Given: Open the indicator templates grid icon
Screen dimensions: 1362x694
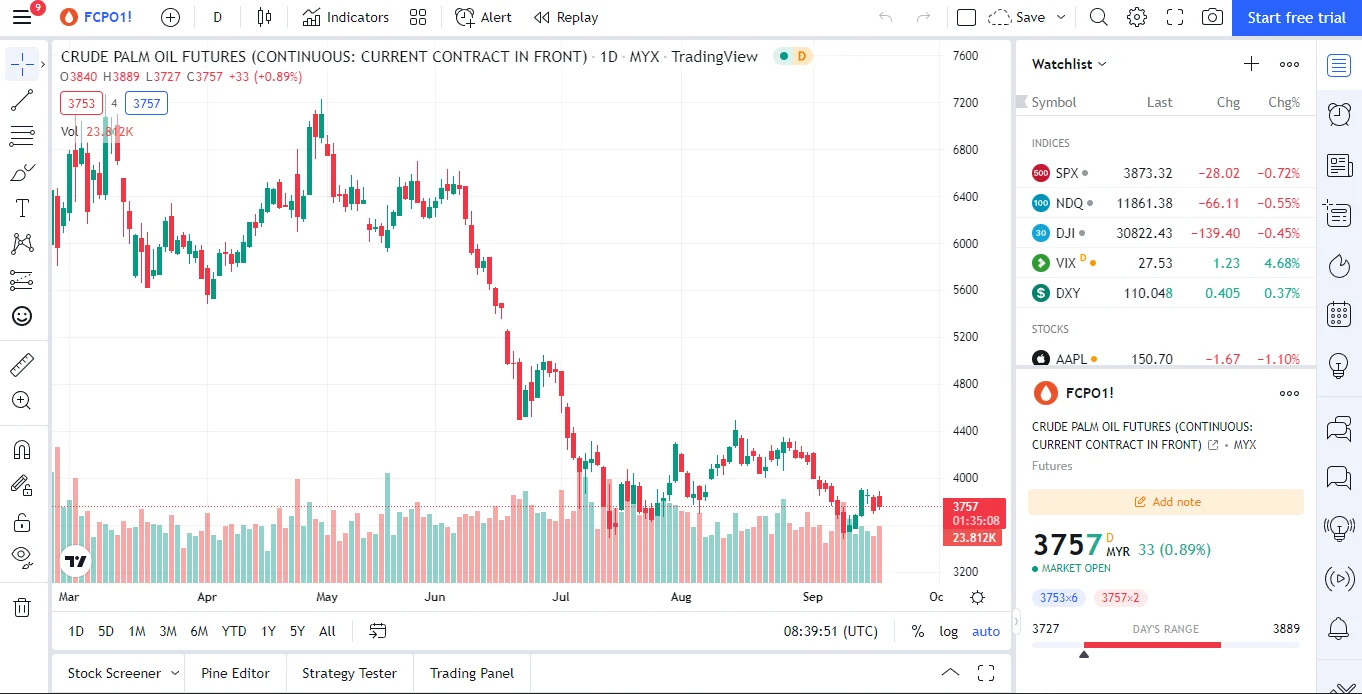Looking at the screenshot, I should point(418,17).
